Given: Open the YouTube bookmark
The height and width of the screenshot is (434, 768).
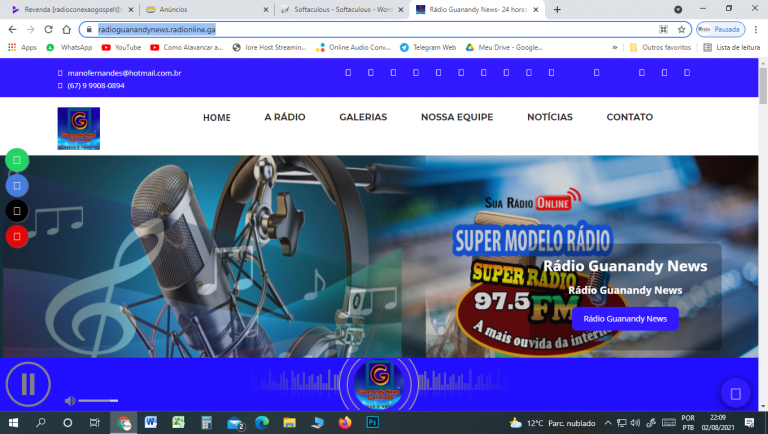Looking at the screenshot, I should click(121, 48).
